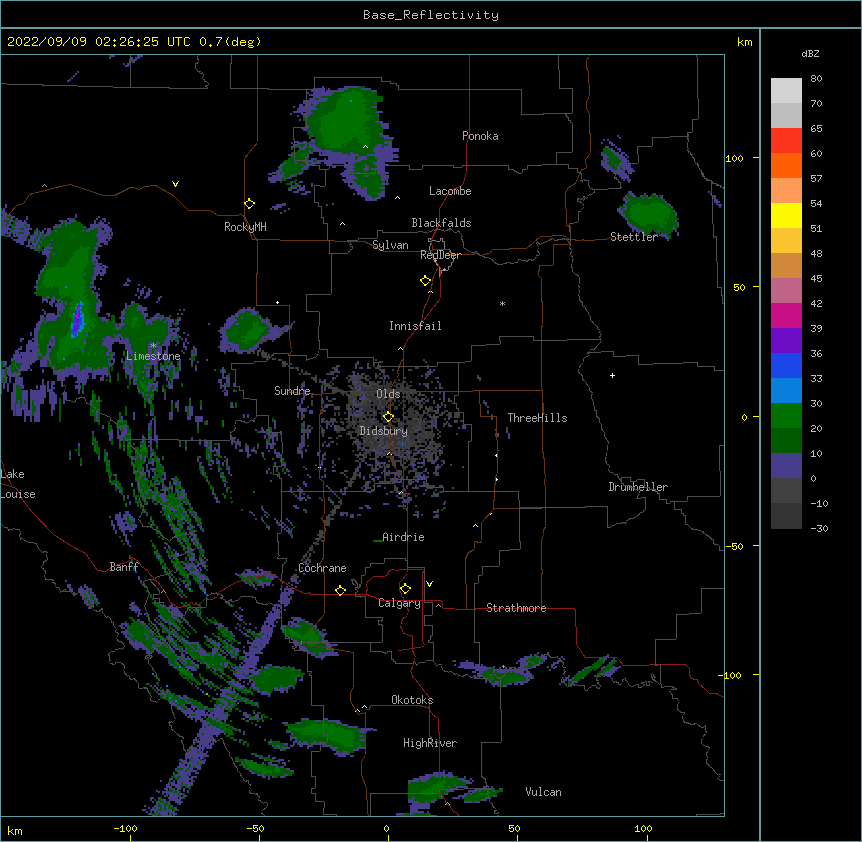Click the yellow diamond between Olds and Didsbury

(x=388, y=417)
